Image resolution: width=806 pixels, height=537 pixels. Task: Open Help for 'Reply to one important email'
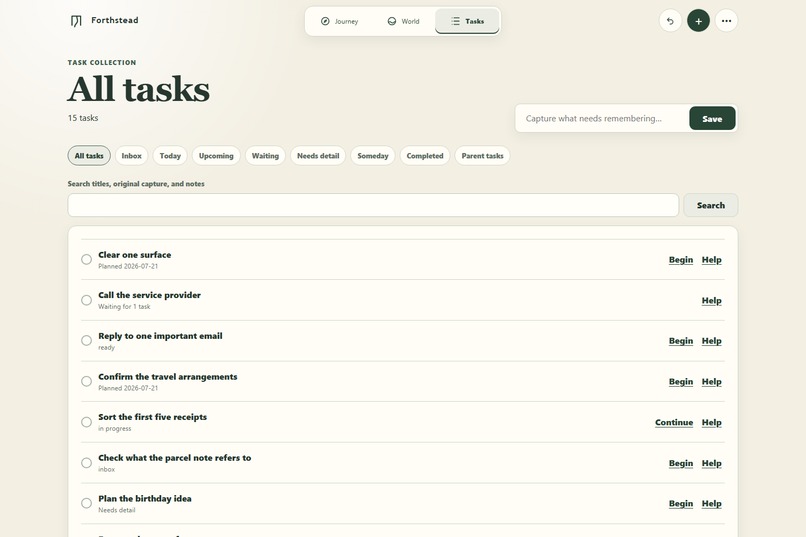[x=711, y=341]
